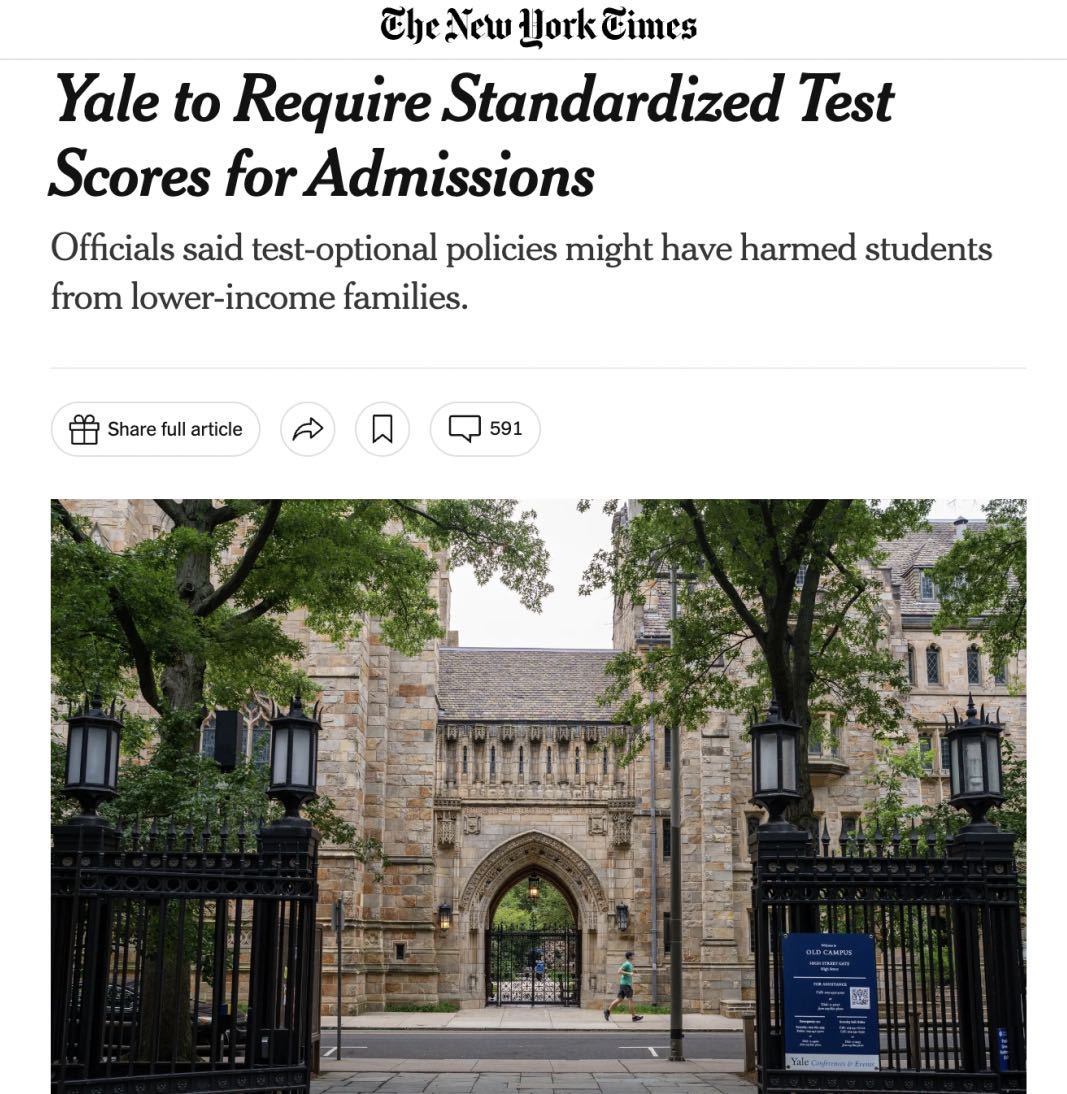This screenshot has width=1067, height=1094.
Task: Click the gift icon in Share button
Action: point(84,429)
